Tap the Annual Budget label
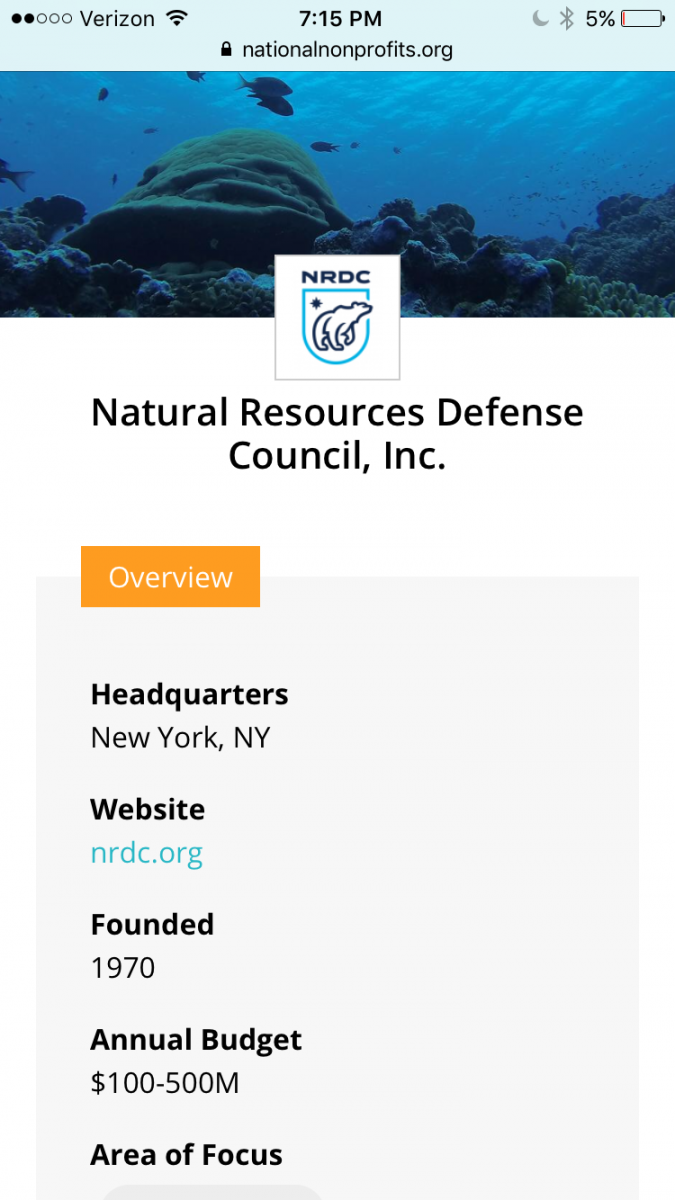This screenshot has width=675, height=1200. (196, 1040)
